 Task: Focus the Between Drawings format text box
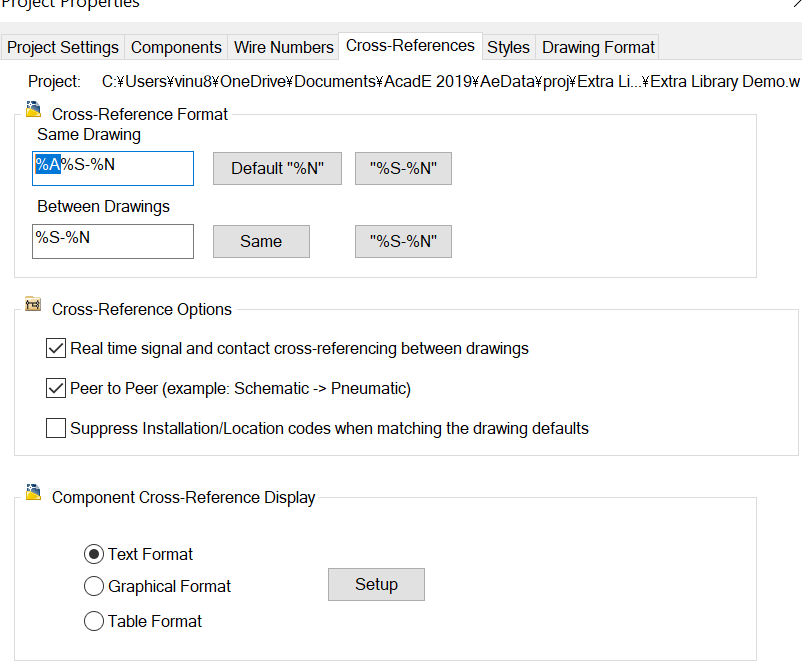[112, 241]
